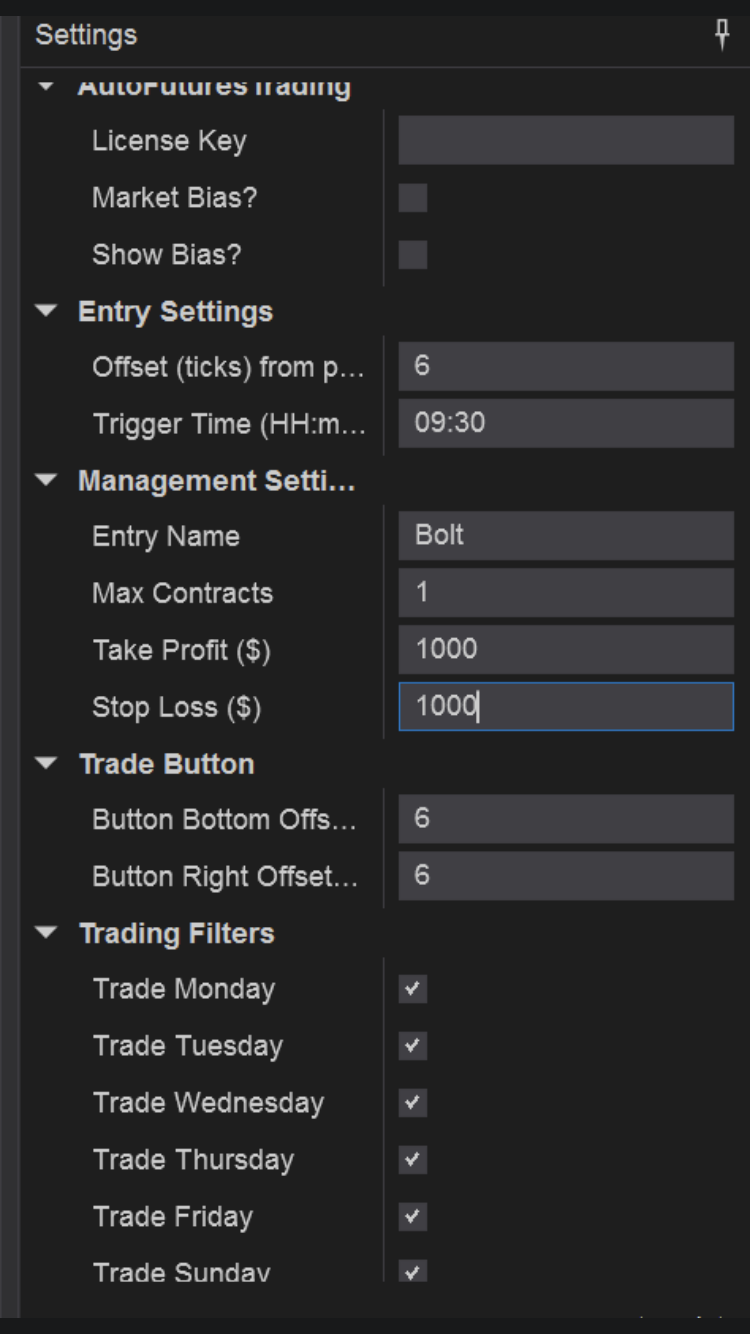Uncheck the Trade Thursday checkbox
The image size is (750, 1334).
point(413,1161)
